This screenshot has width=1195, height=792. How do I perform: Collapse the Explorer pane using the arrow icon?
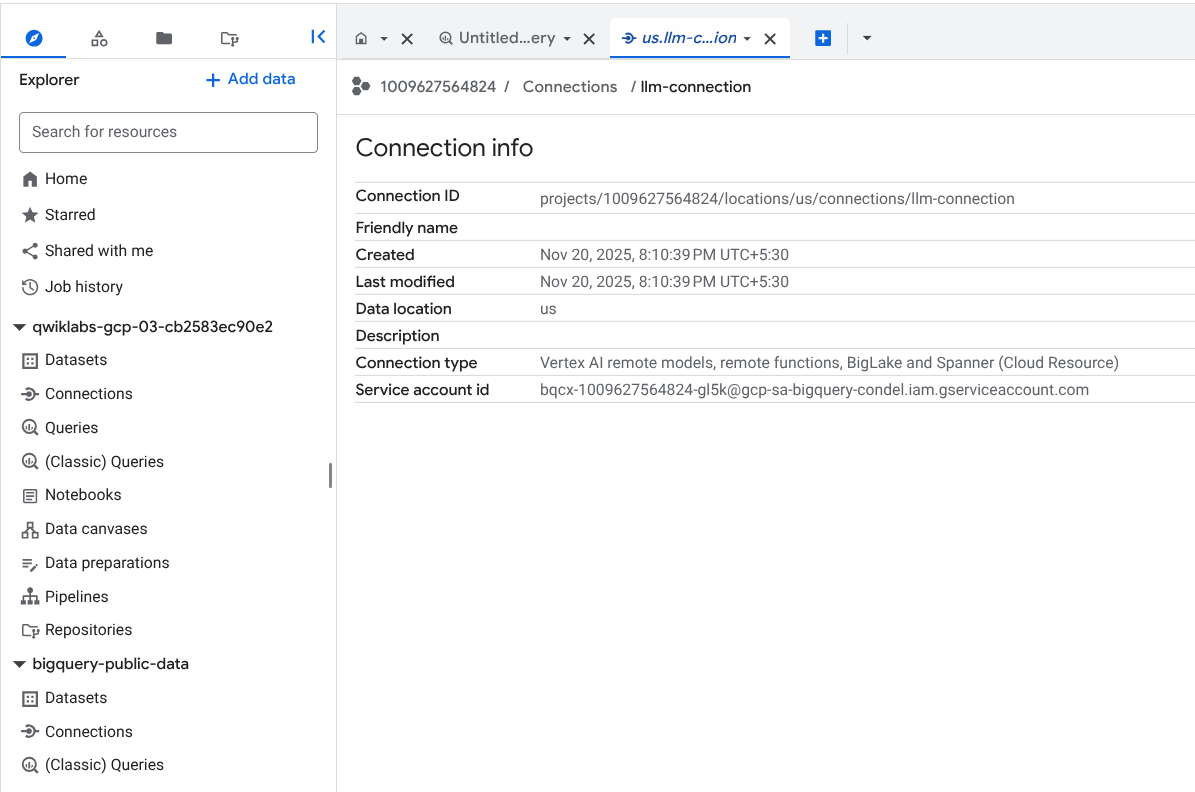click(x=318, y=36)
